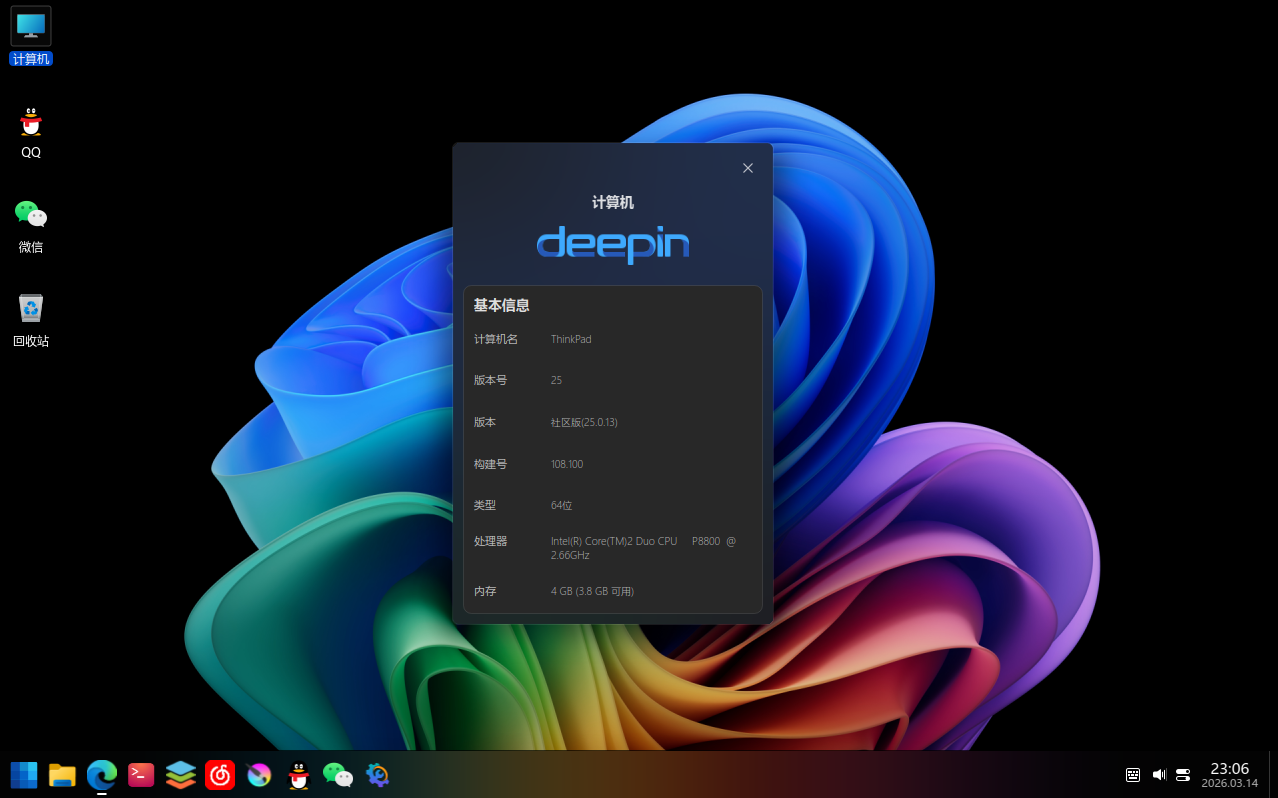This screenshot has height=798, width=1278.
Task: Launch Microsoft Edge browser from taskbar
Action: pyautogui.click(x=102, y=775)
